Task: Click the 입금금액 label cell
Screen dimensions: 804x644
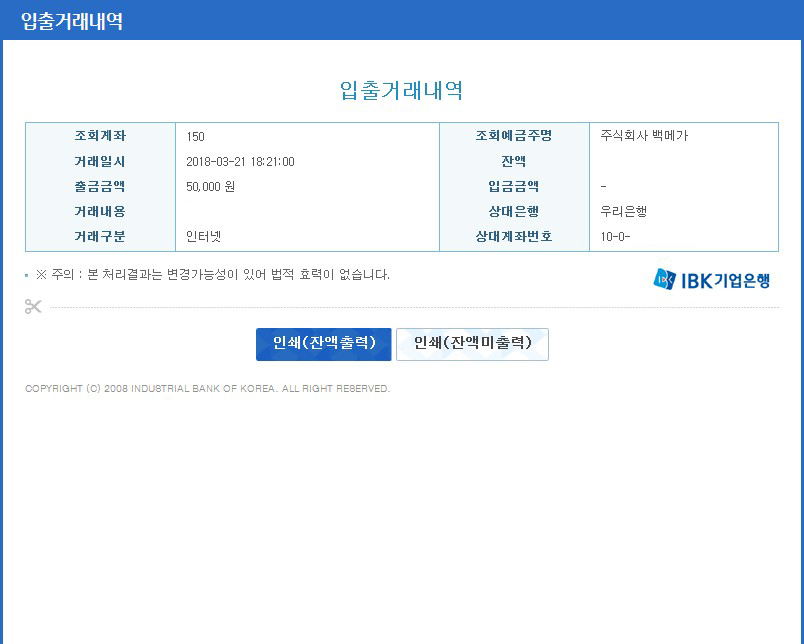Action: pyautogui.click(x=514, y=187)
